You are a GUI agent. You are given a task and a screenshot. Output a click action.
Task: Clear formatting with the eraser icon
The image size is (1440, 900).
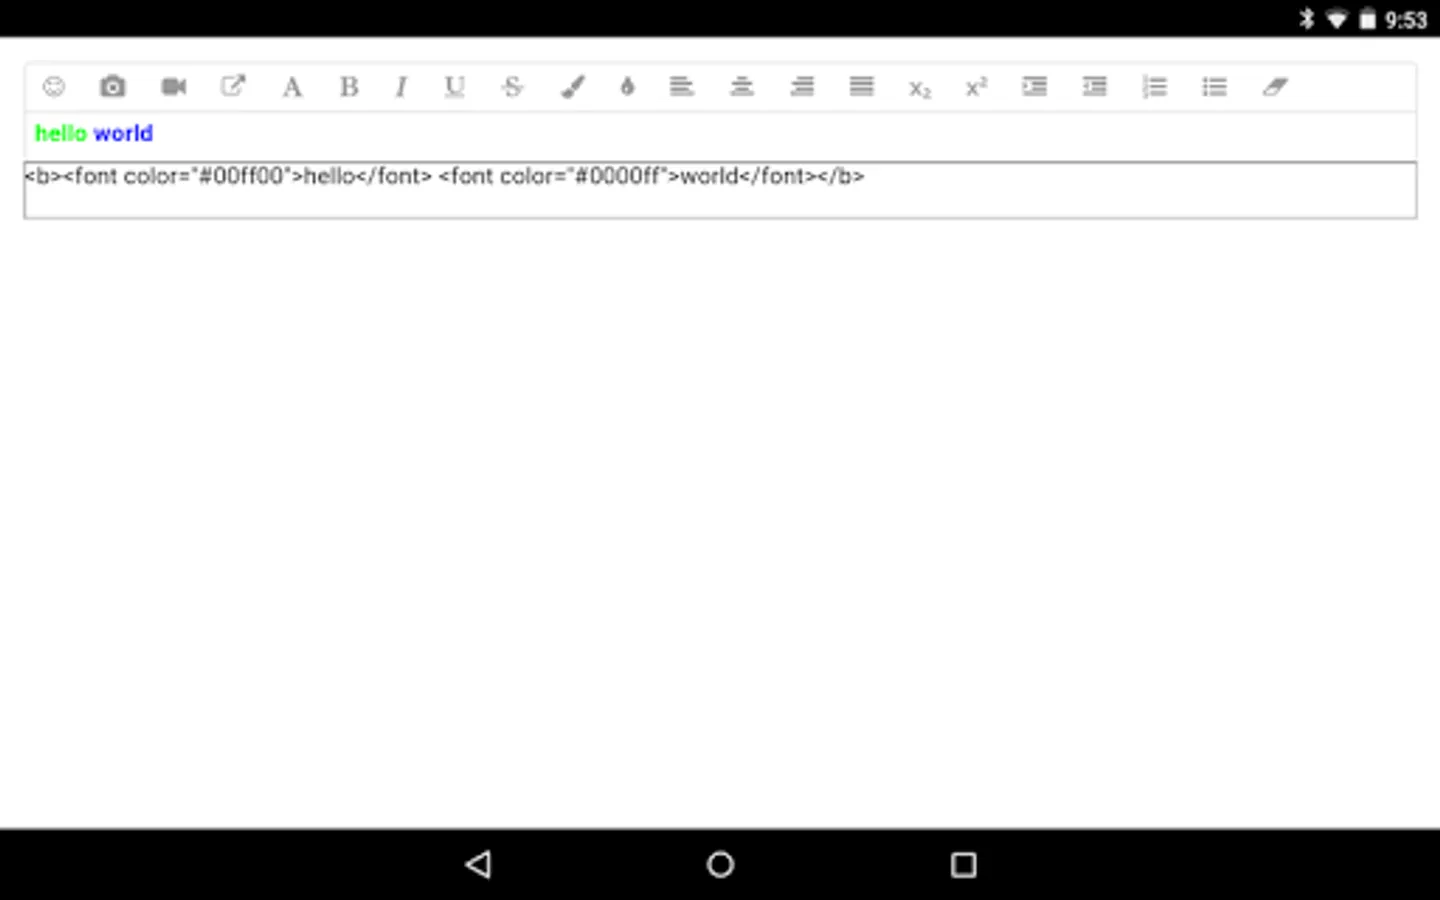[x=1275, y=87]
